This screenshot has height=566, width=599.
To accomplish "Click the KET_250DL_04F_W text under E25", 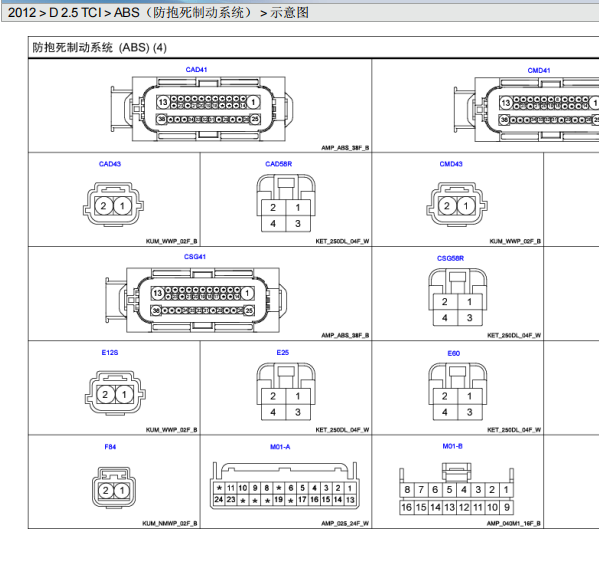I will (342, 430).
